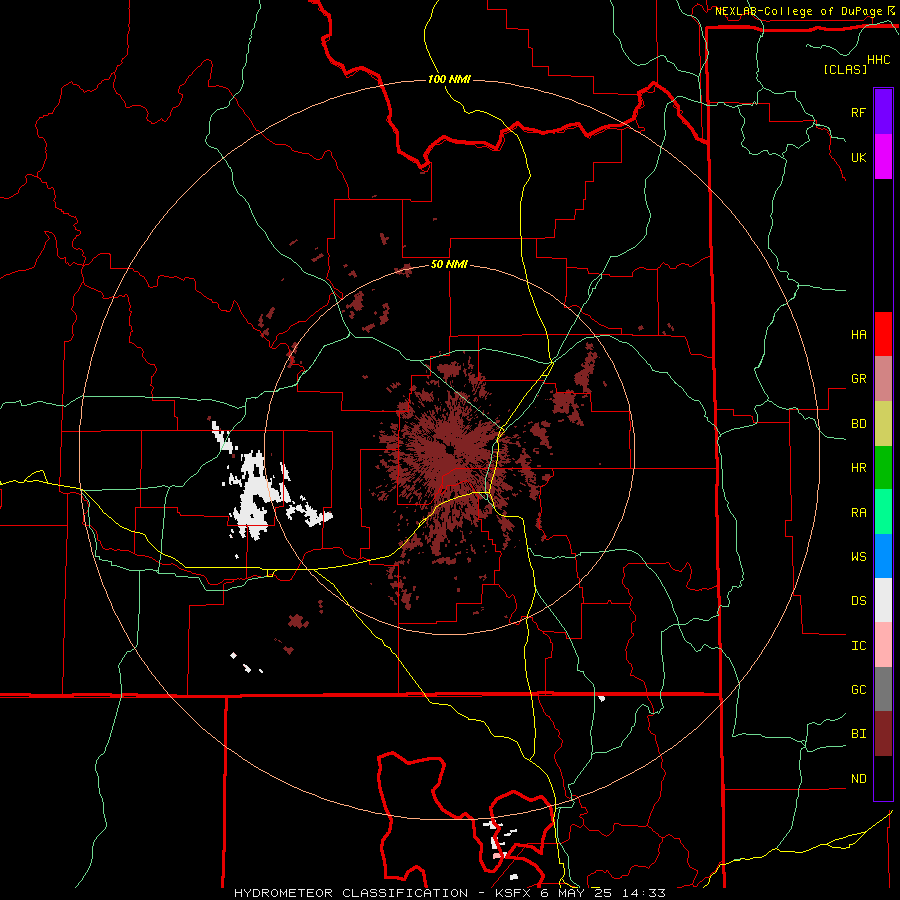Click the RF legend label
This screenshot has height=900, width=900.
pyautogui.click(x=858, y=112)
